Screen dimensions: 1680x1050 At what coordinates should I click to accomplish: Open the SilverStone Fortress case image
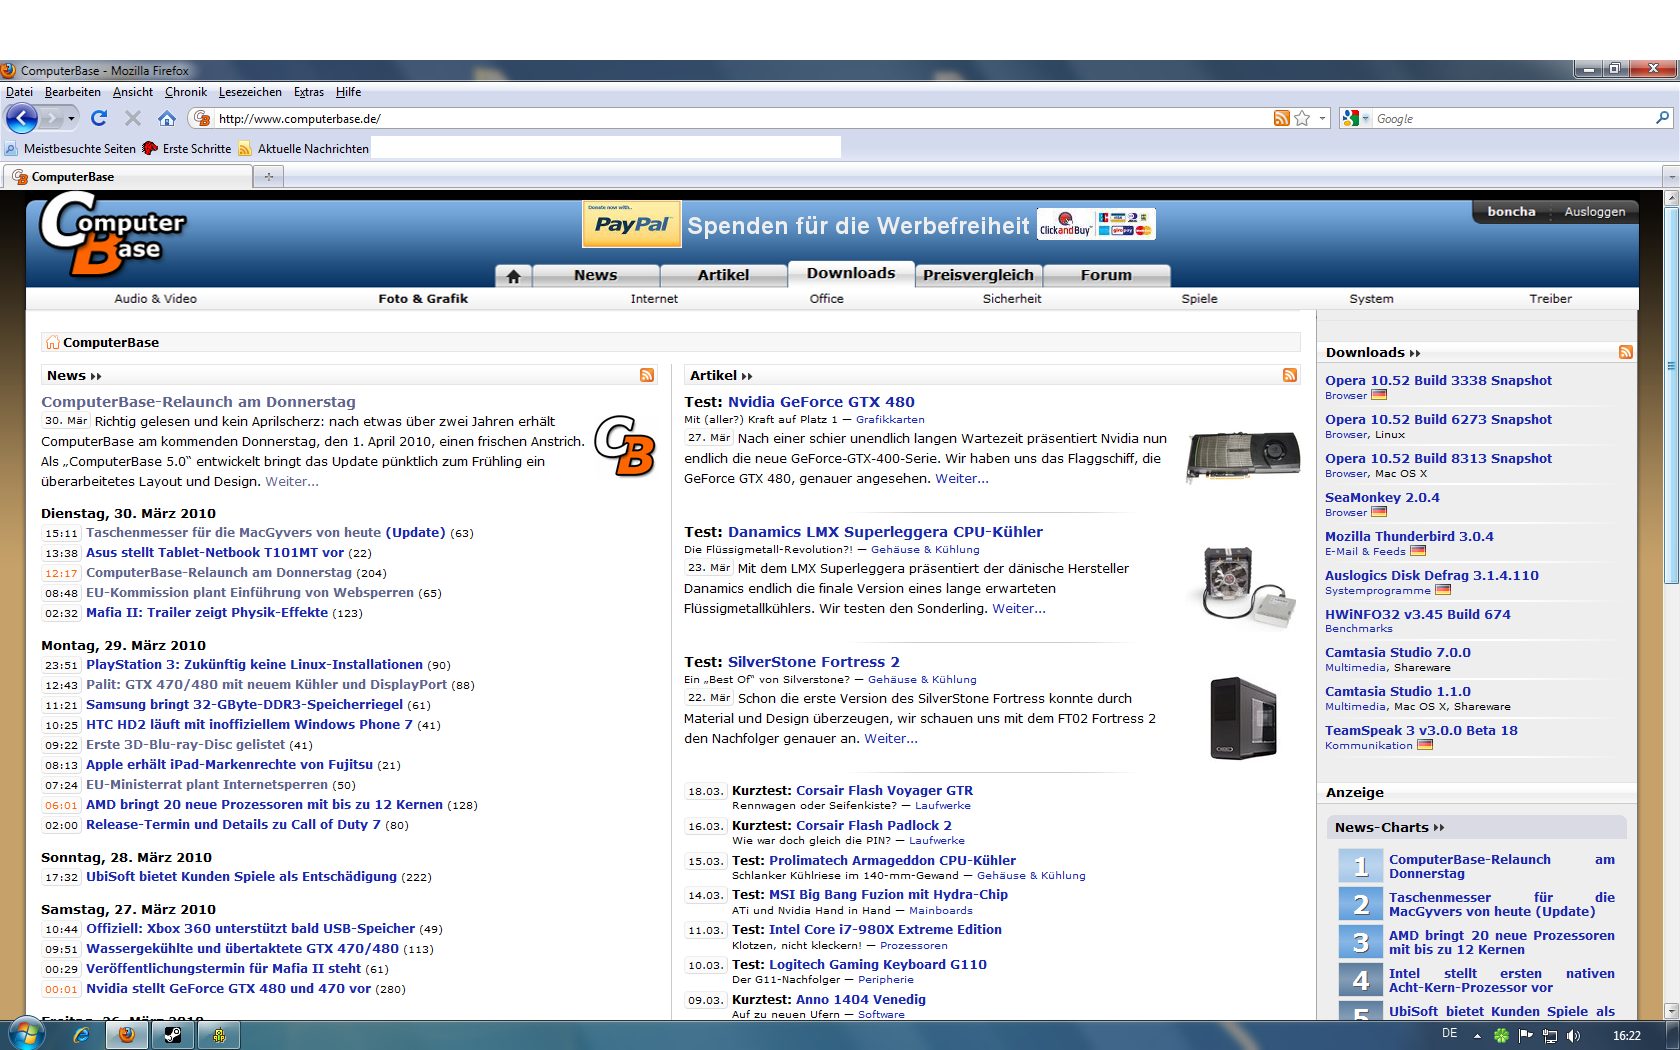[1243, 718]
